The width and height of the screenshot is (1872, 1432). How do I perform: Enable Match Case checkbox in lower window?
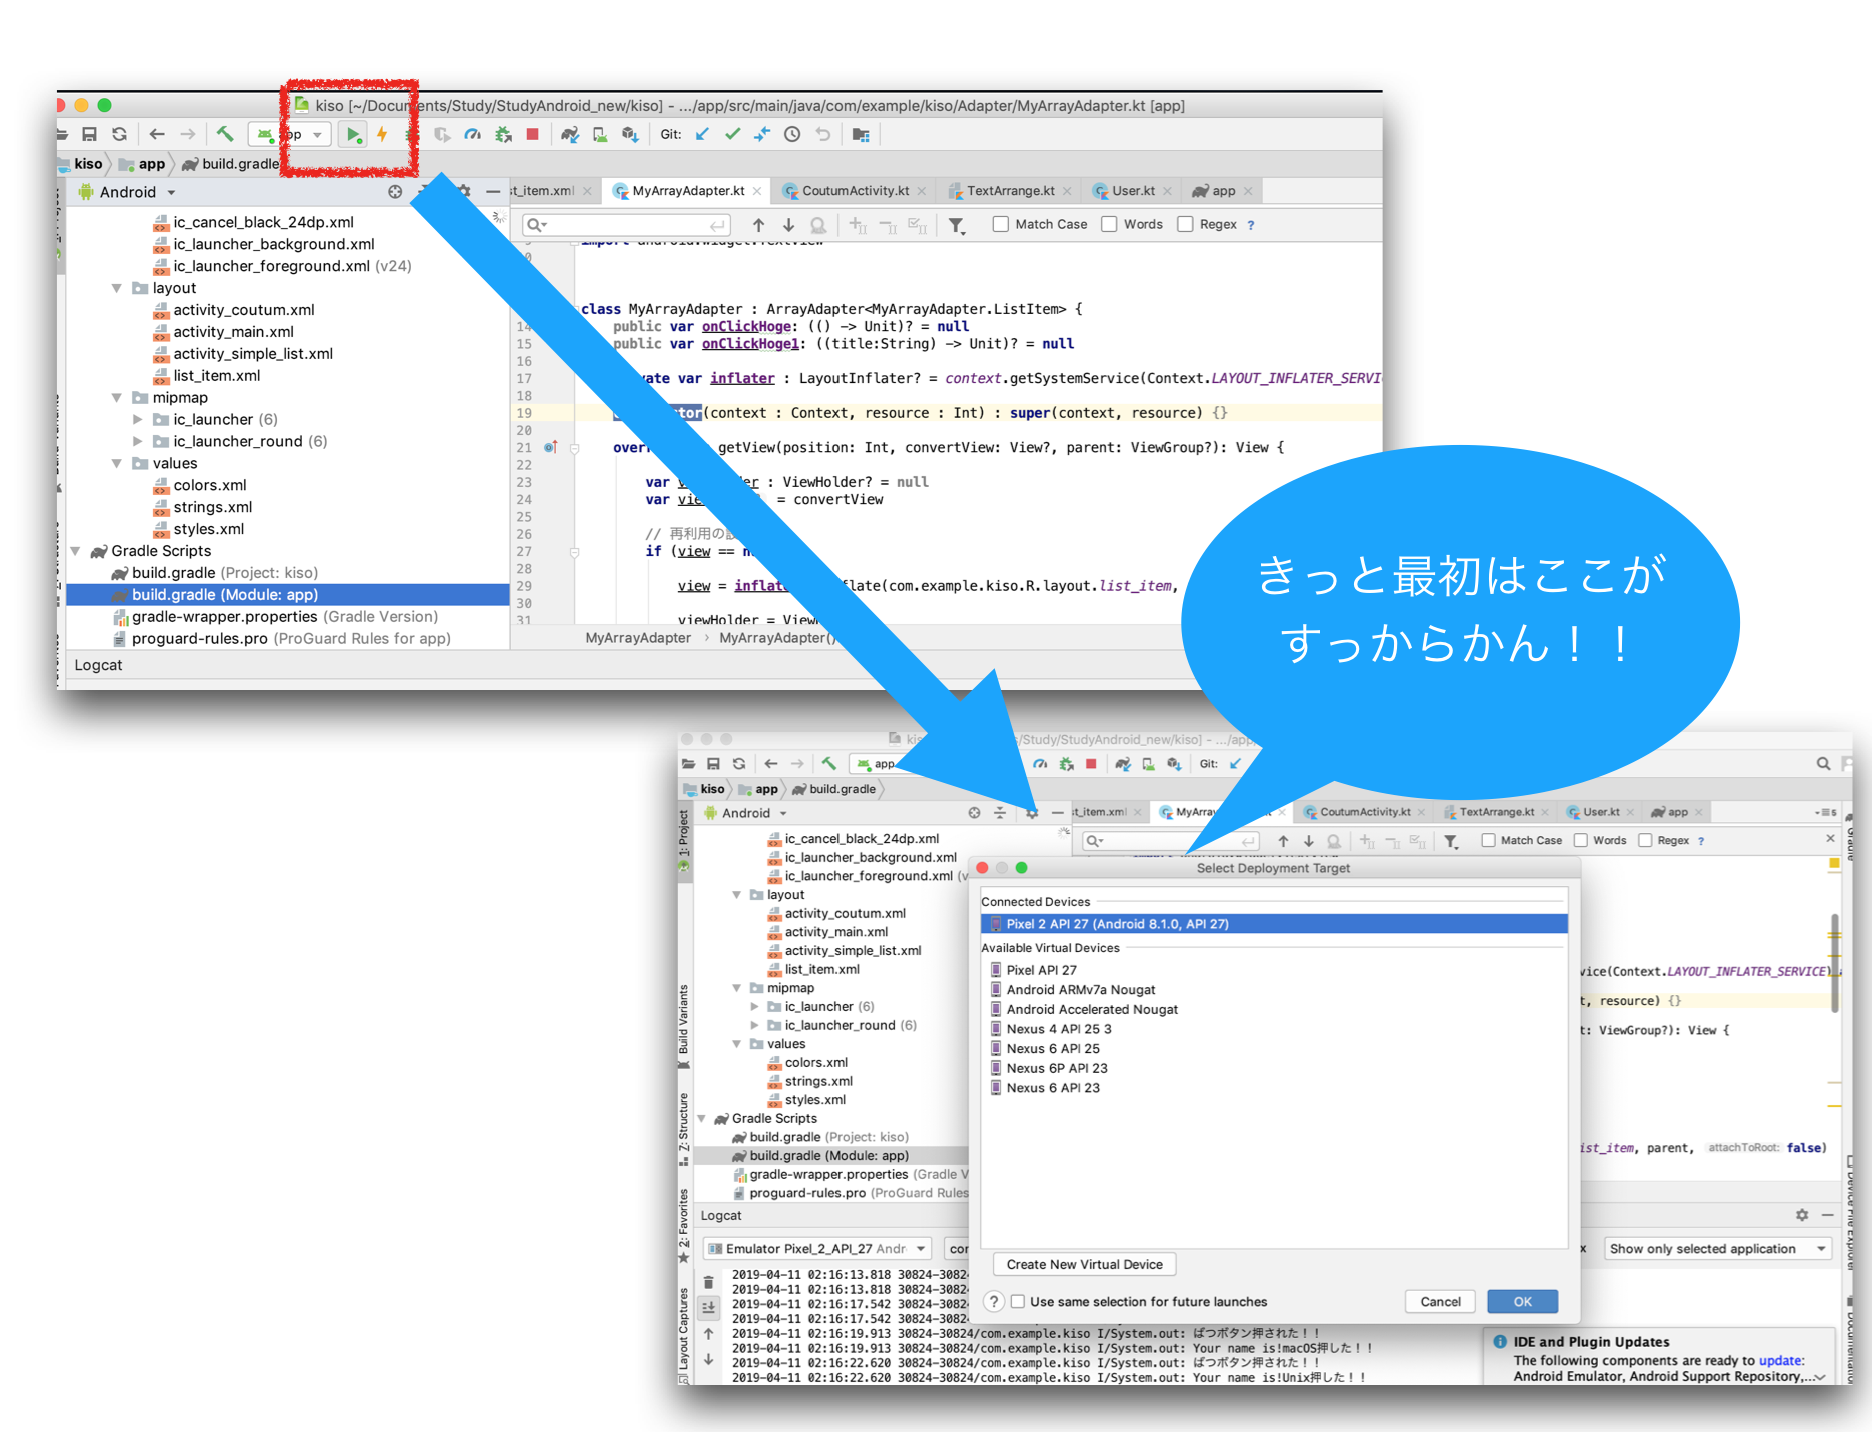pyautogui.click(x=1488, y=840)
